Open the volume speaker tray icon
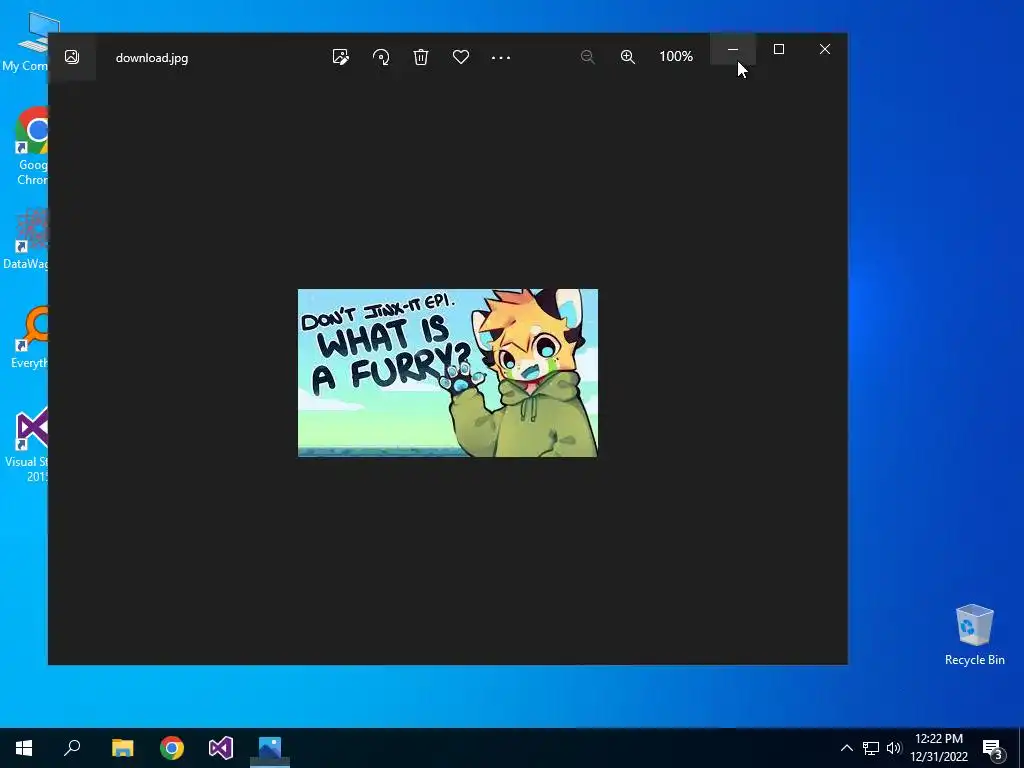1024x768 pixels. click(x=894, y=748)
